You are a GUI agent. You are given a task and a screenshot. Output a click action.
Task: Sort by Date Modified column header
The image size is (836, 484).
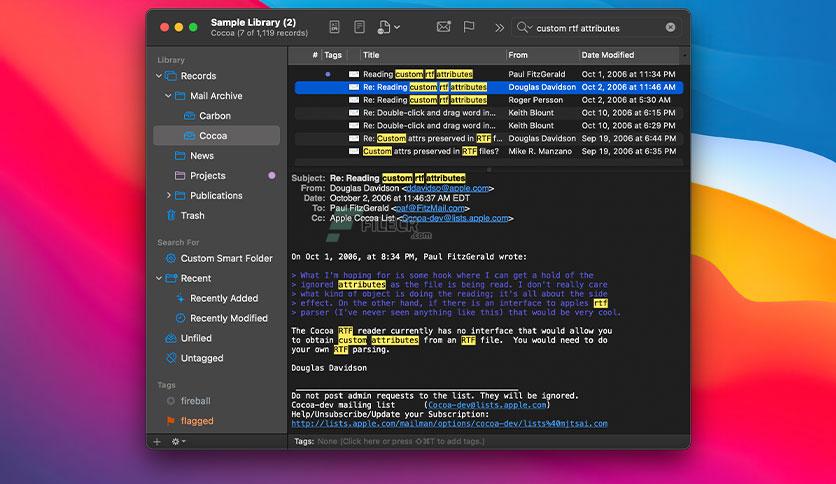[607, 55]
